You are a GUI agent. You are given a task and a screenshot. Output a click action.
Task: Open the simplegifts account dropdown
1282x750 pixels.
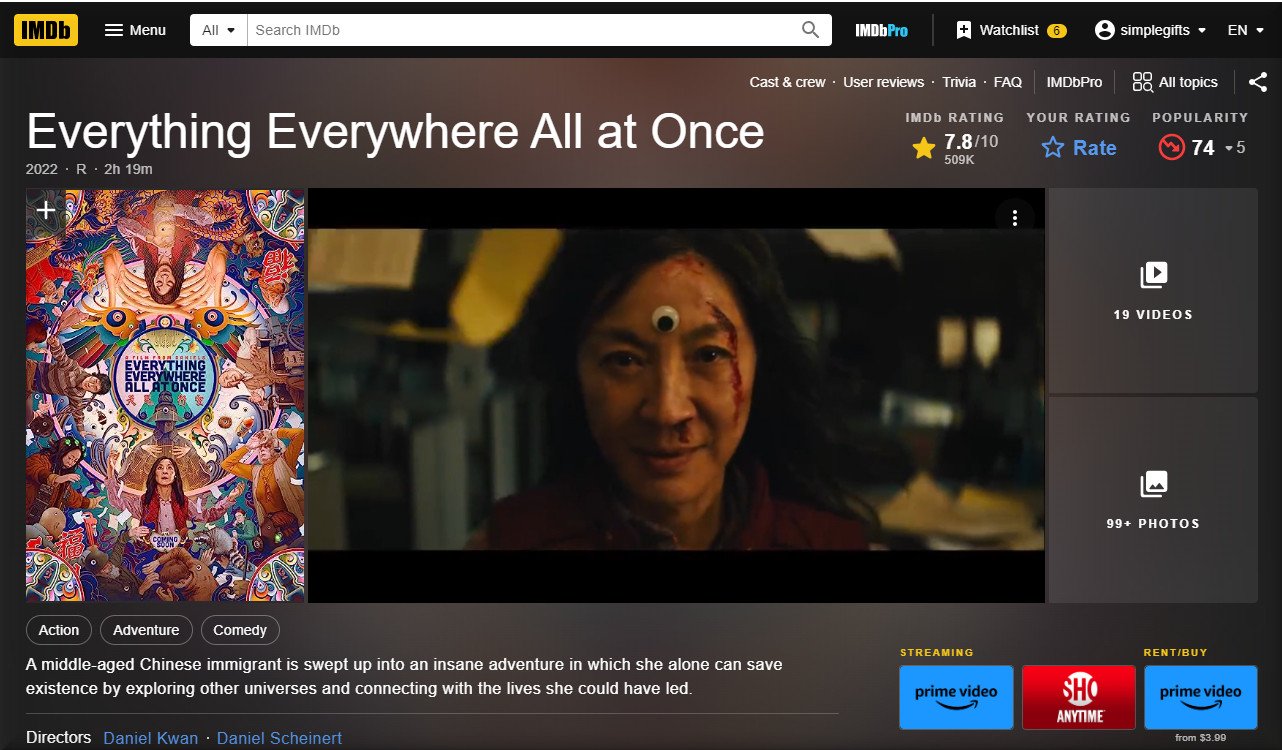pos(1150,30)
